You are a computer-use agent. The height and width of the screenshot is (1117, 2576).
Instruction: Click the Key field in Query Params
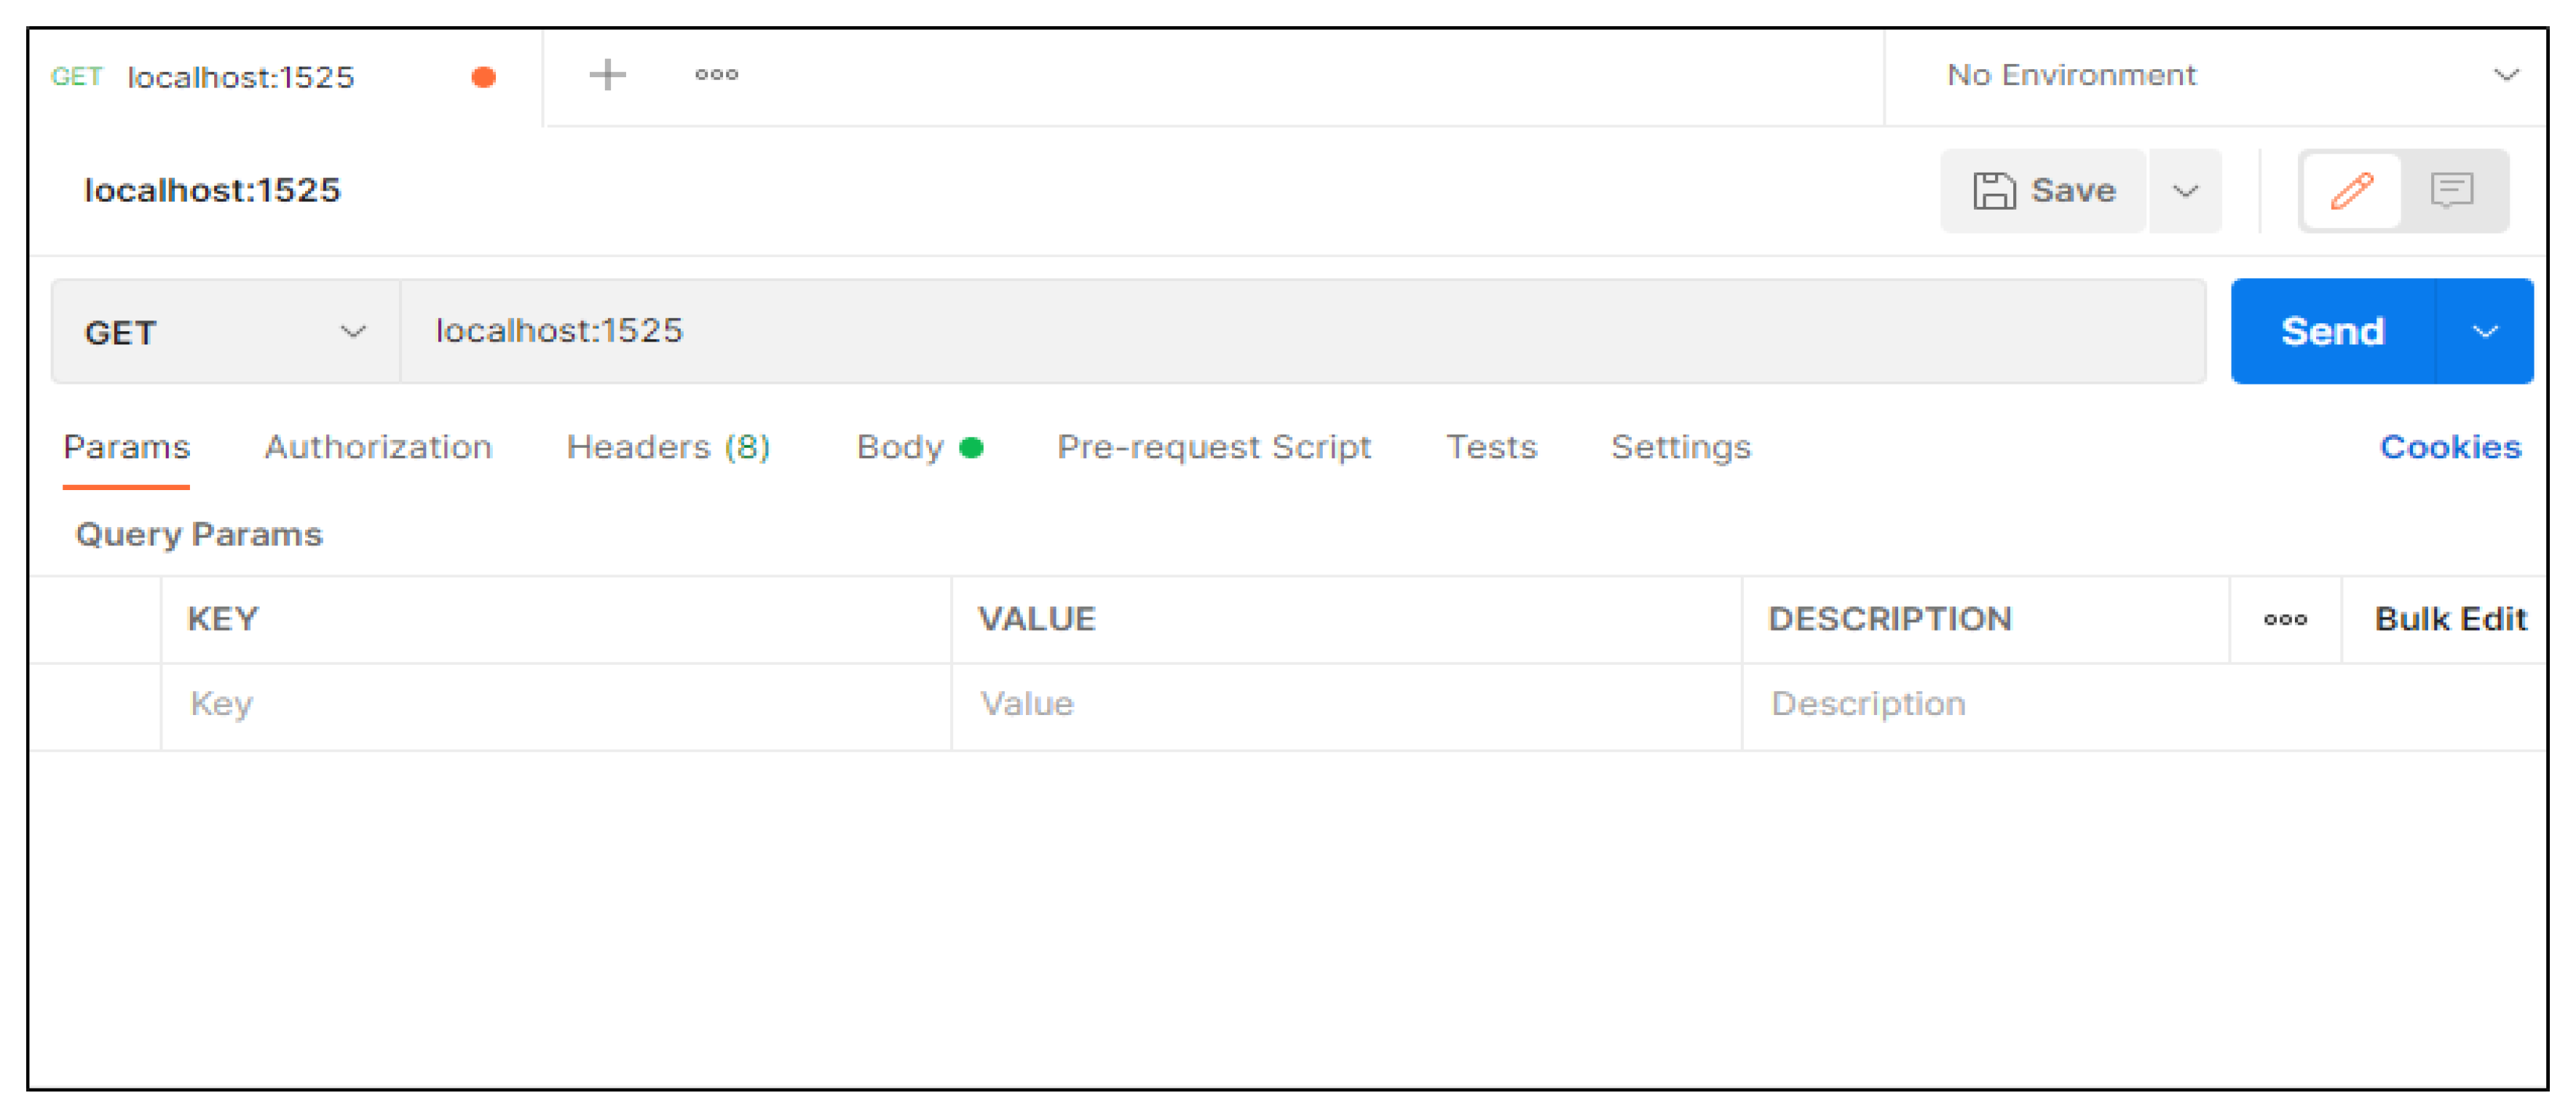[555, 705]
